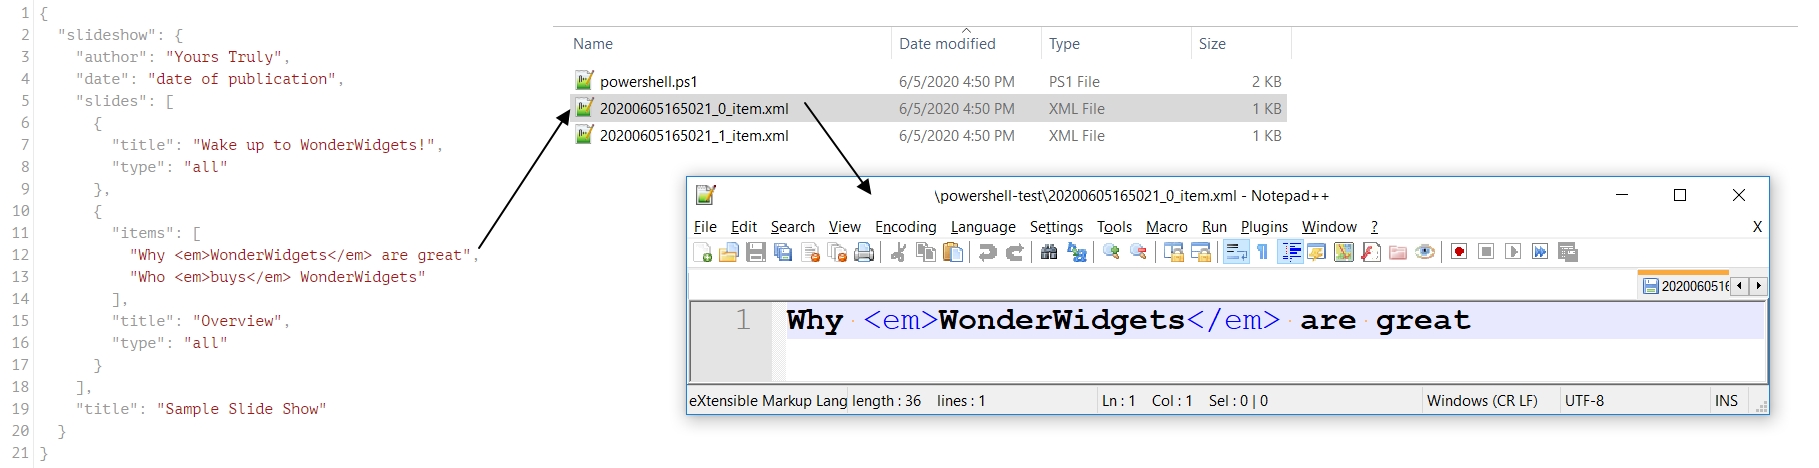Click the Print toolbar icon
The image size is (1819, 468).
coord(864,252)
